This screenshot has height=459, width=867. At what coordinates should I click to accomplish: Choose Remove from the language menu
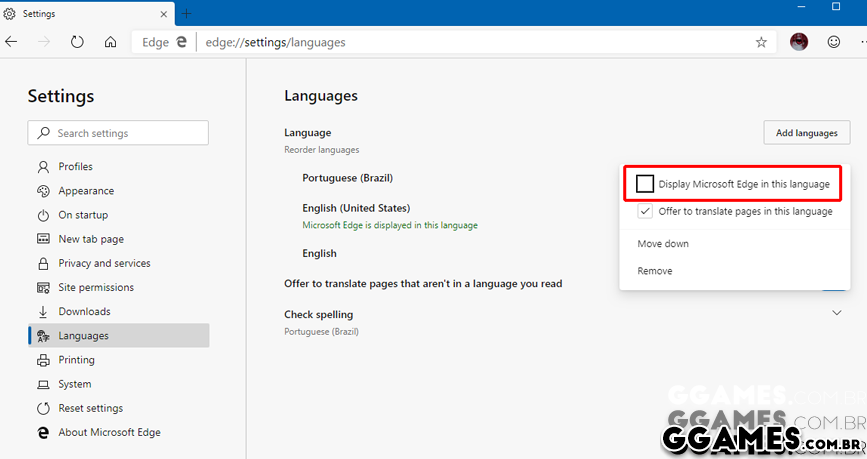click(x=655, y=271)
